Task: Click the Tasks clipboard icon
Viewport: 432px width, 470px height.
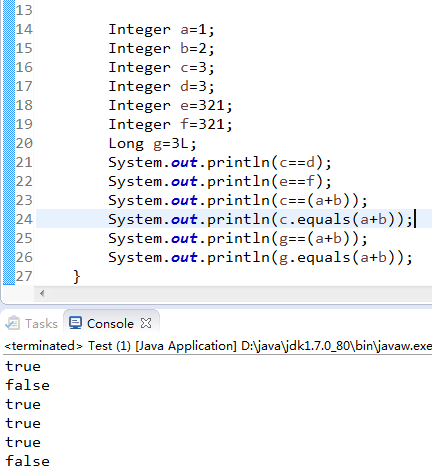Action: [13, 323]
